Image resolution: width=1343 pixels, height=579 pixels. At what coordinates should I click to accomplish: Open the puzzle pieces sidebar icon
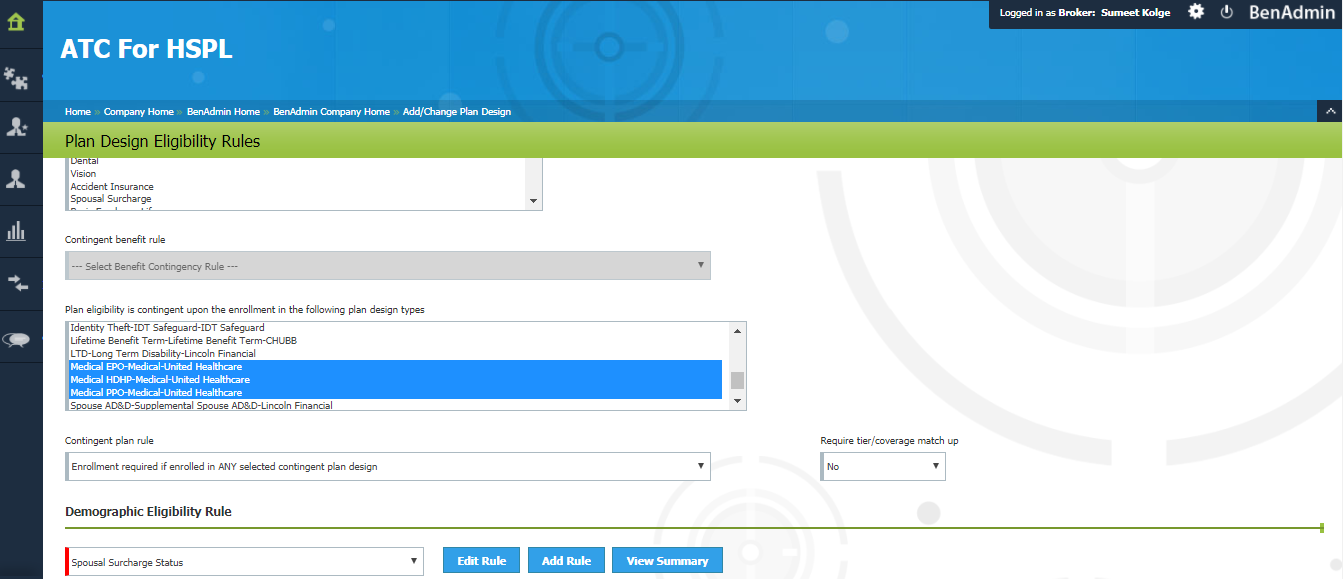(16, 76)
